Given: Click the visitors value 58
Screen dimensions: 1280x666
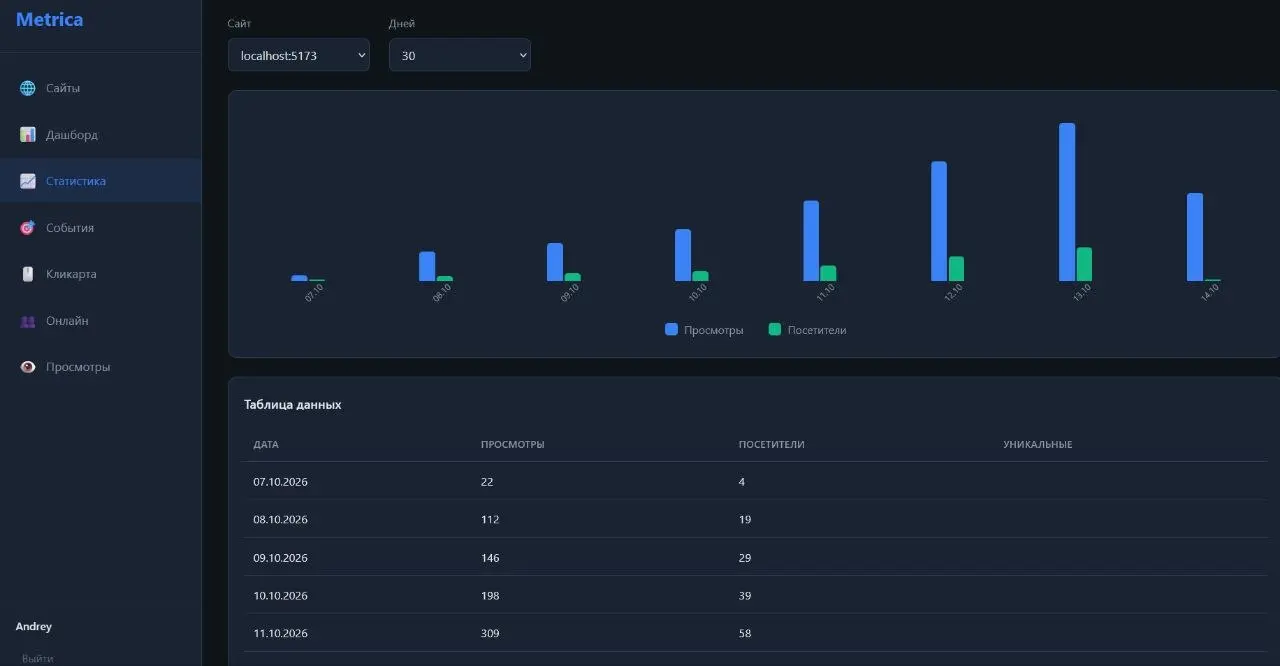Looking at the screenshot, I should pyautogui.click(x=745, y=634).
